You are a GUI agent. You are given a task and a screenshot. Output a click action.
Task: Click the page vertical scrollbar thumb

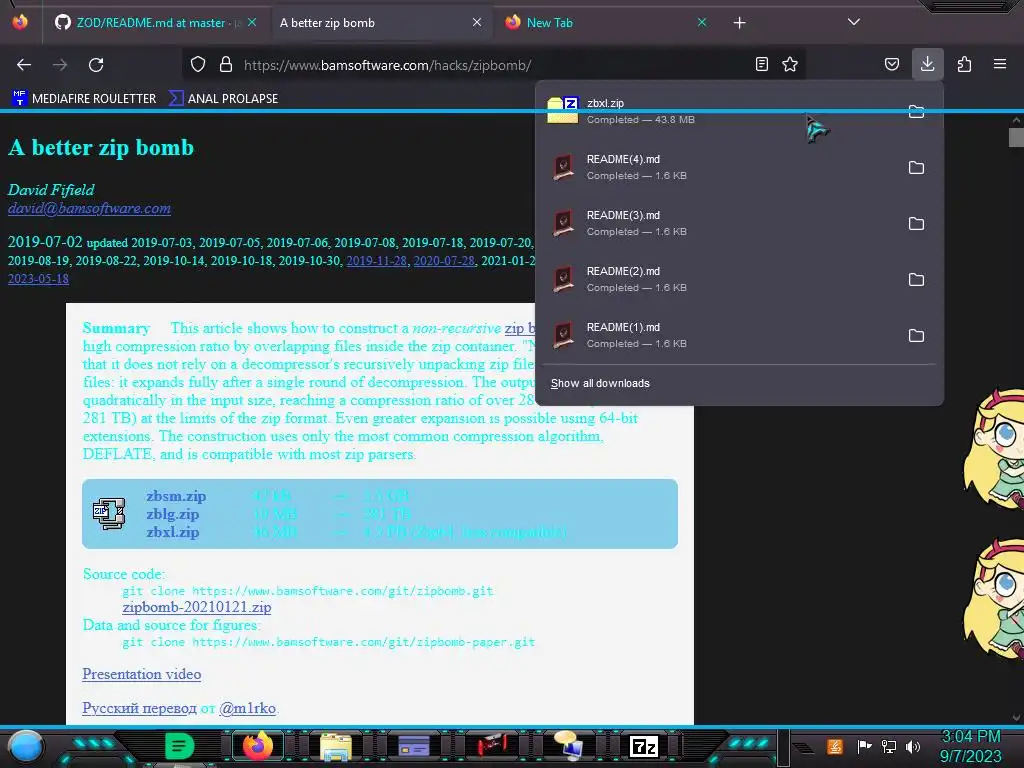(x=1016, y=137)
